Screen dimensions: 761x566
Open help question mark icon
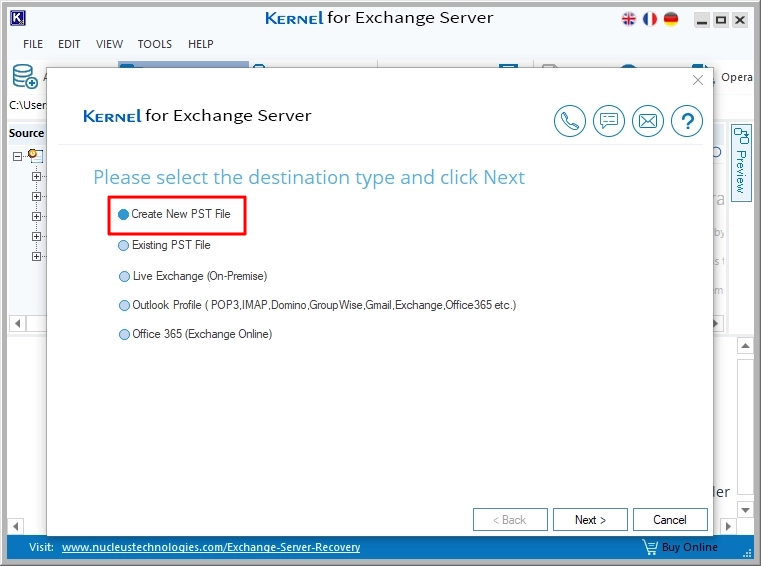[687, 121]
